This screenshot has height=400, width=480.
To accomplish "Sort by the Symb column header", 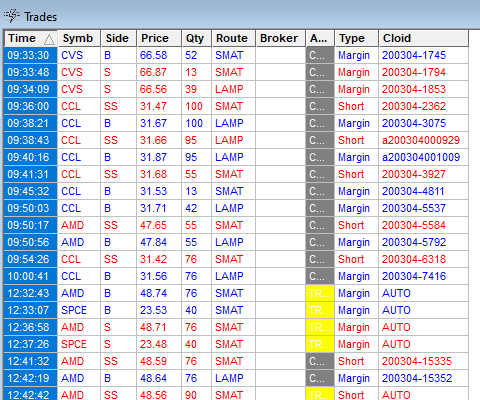I will 79,38.
